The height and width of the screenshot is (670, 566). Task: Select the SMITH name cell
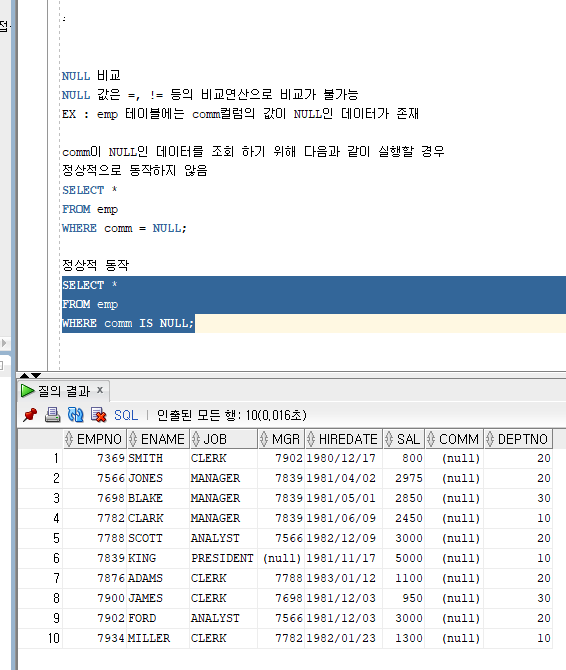point(158,458)
